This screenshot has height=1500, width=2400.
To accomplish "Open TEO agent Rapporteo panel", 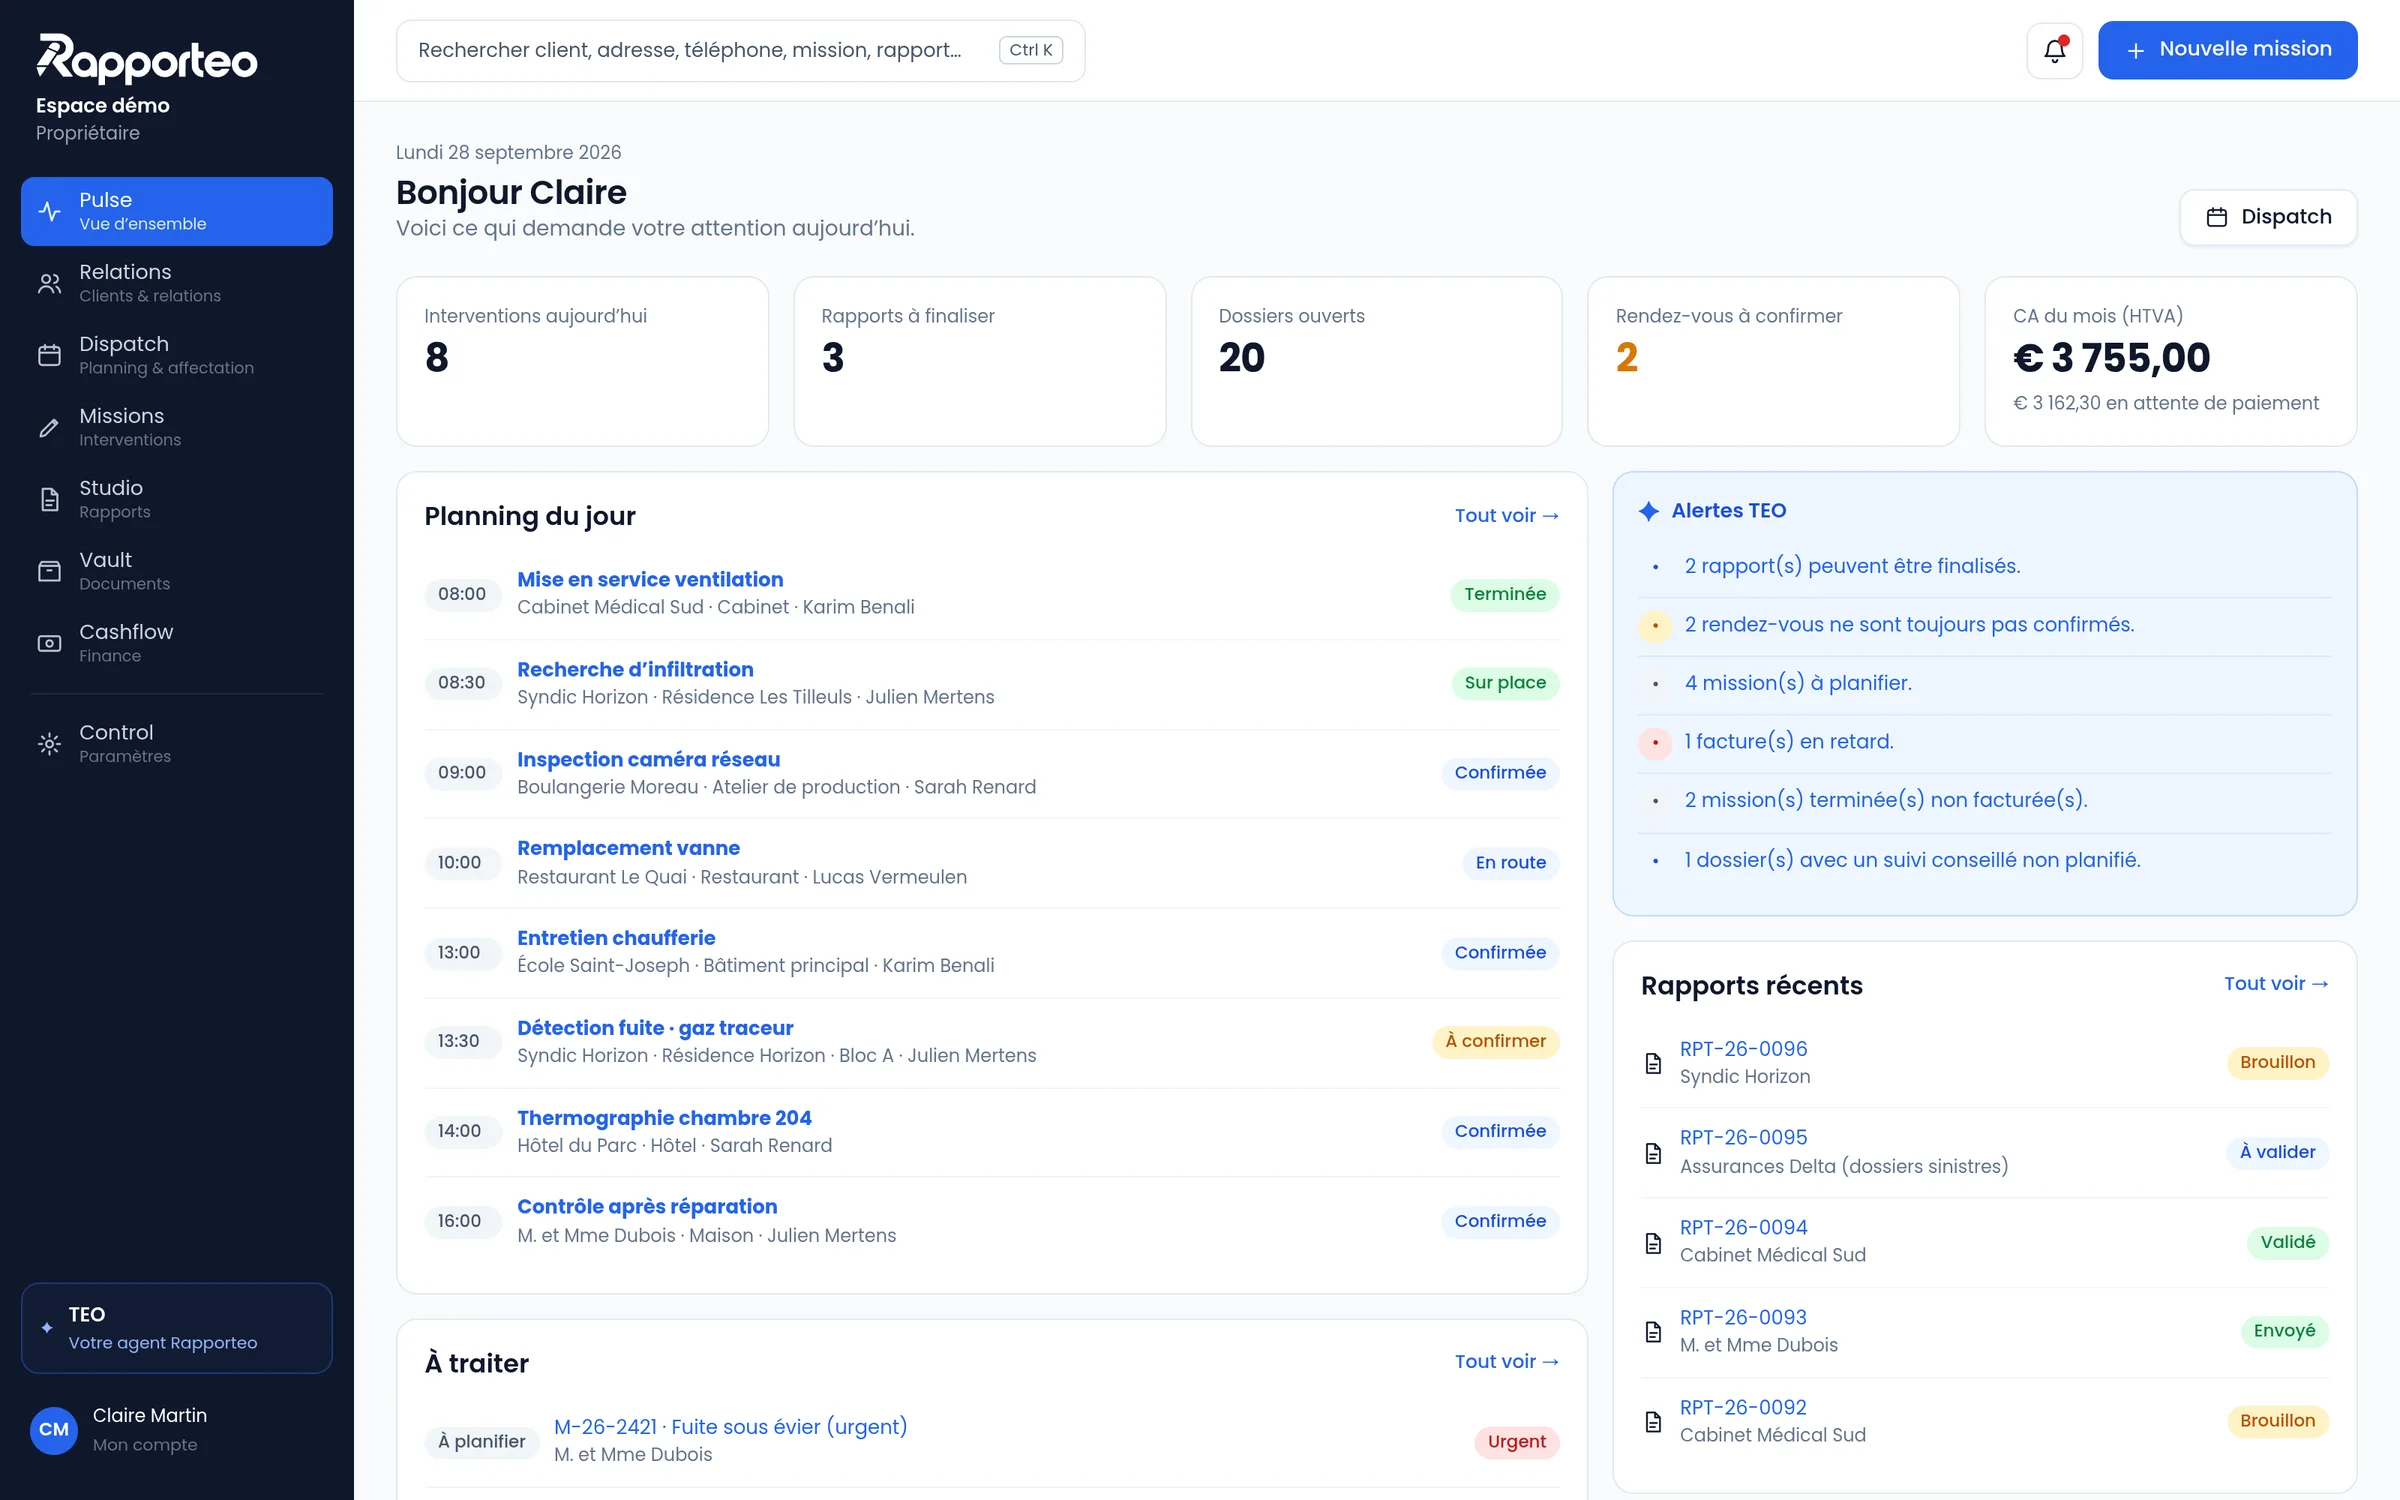I will coord(177,1328).
